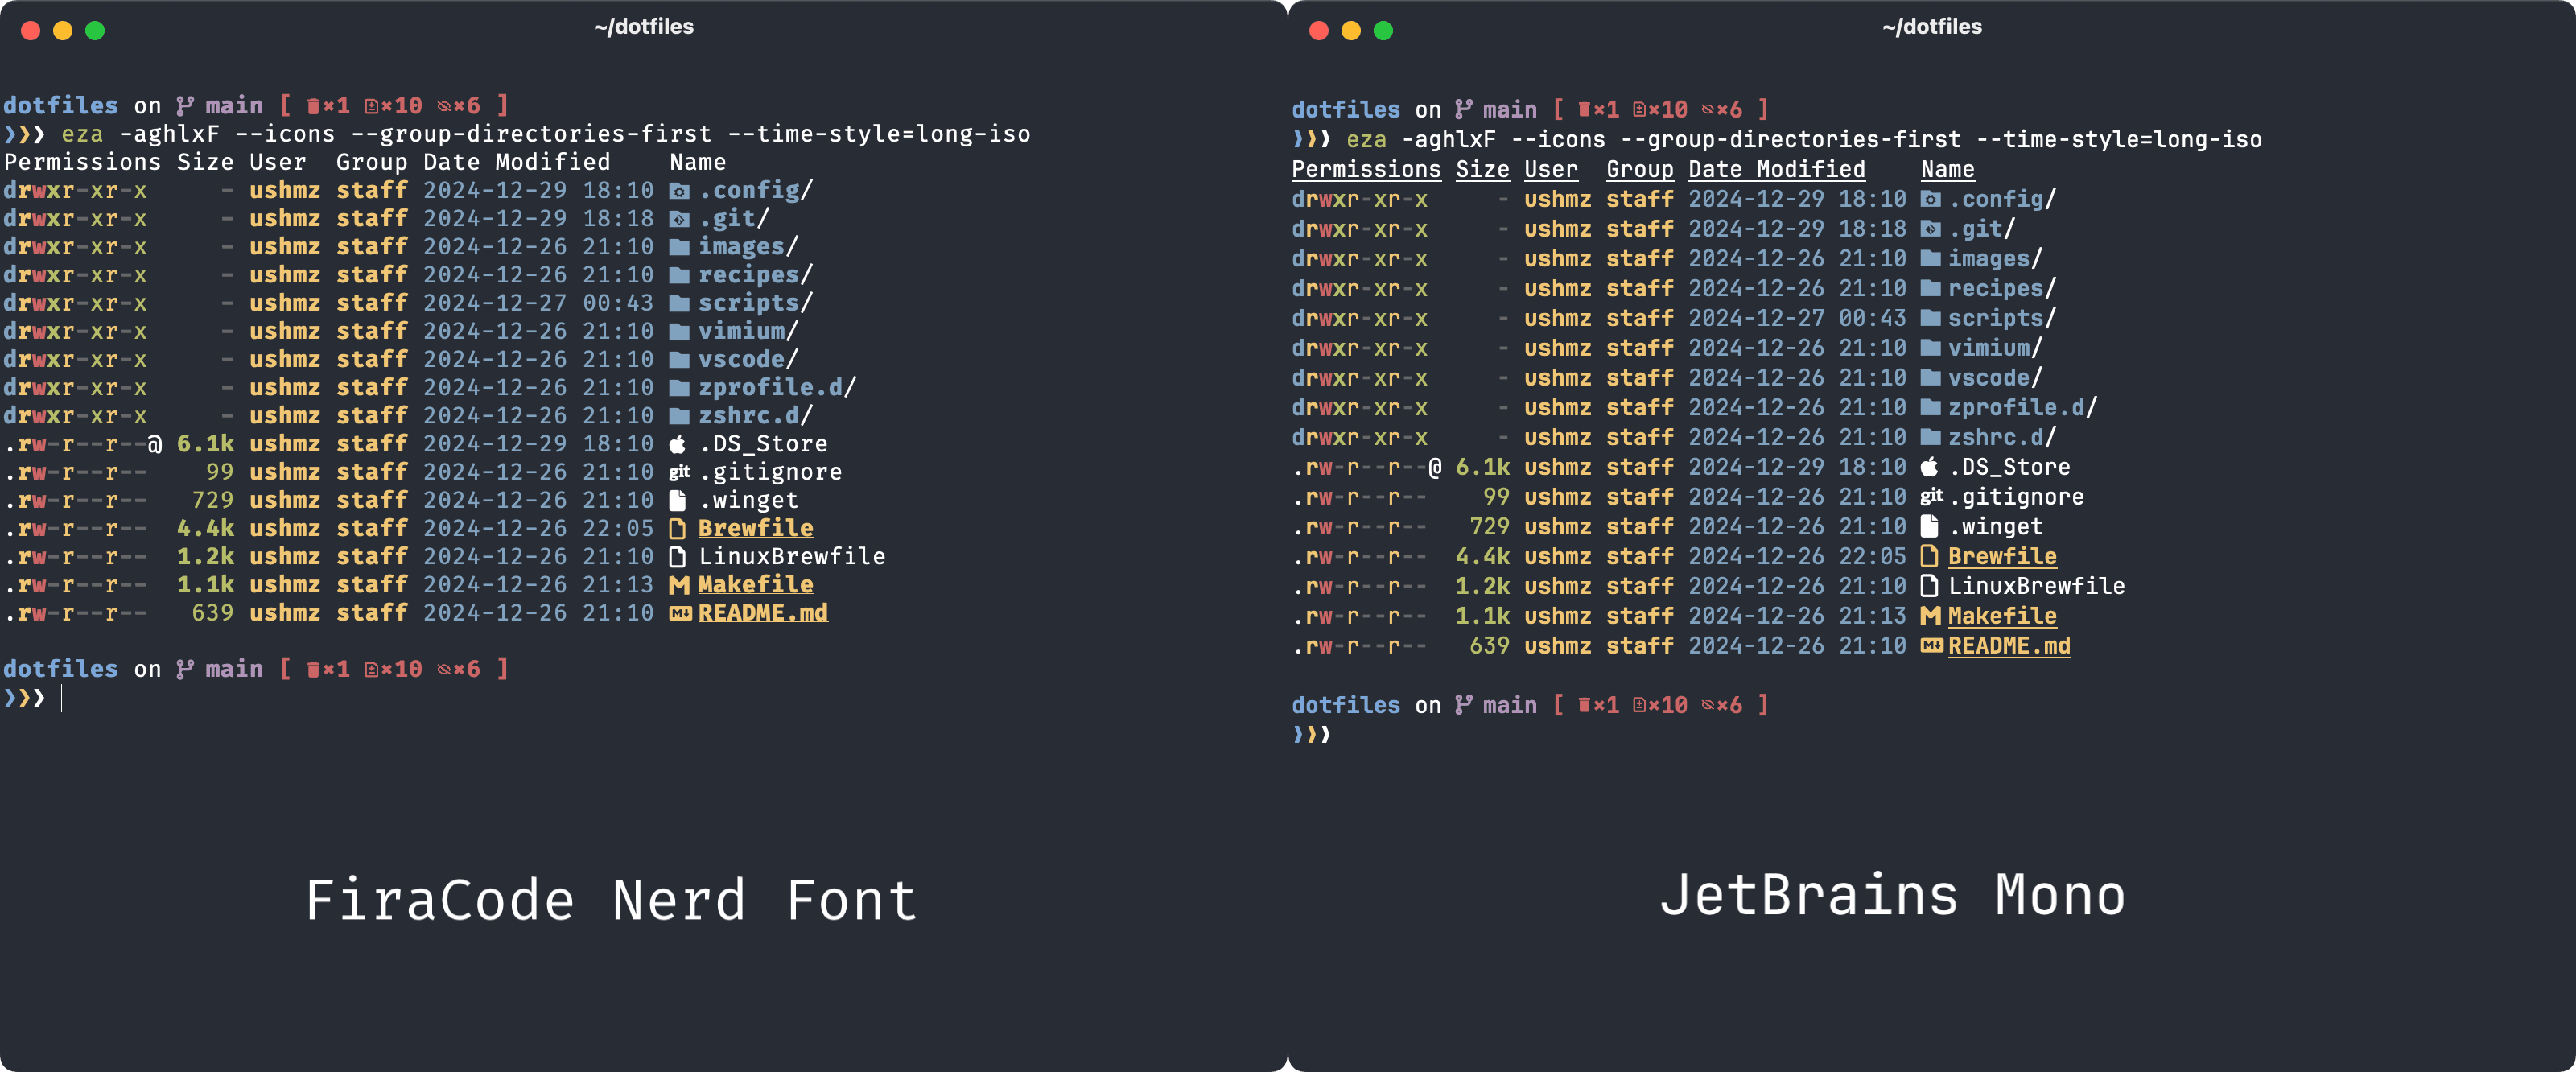
Task: Click Brewfile link in left terminal
Action: tap(756, 528)
